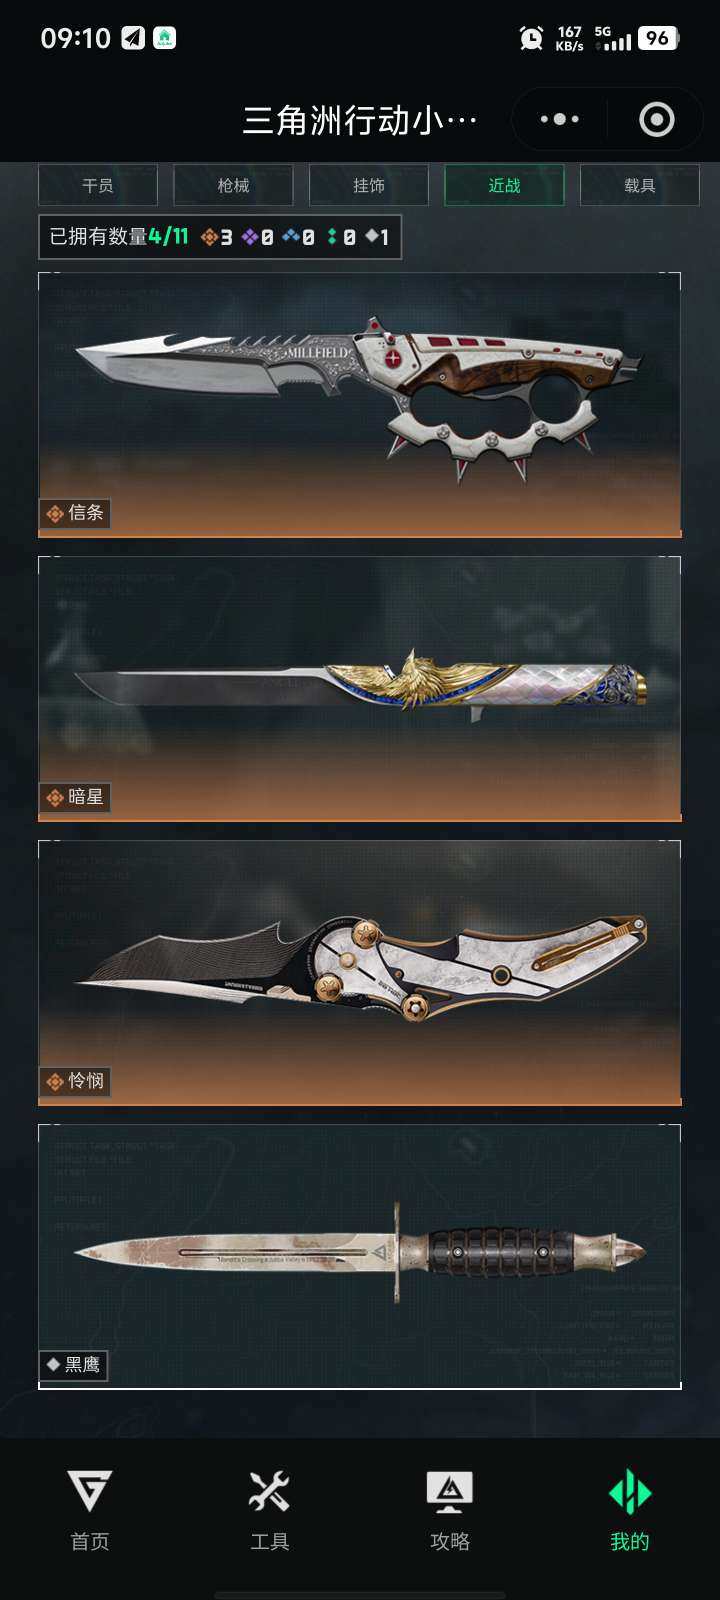
Task: Tap the mini program close circle icon
Action: point(657,119)
